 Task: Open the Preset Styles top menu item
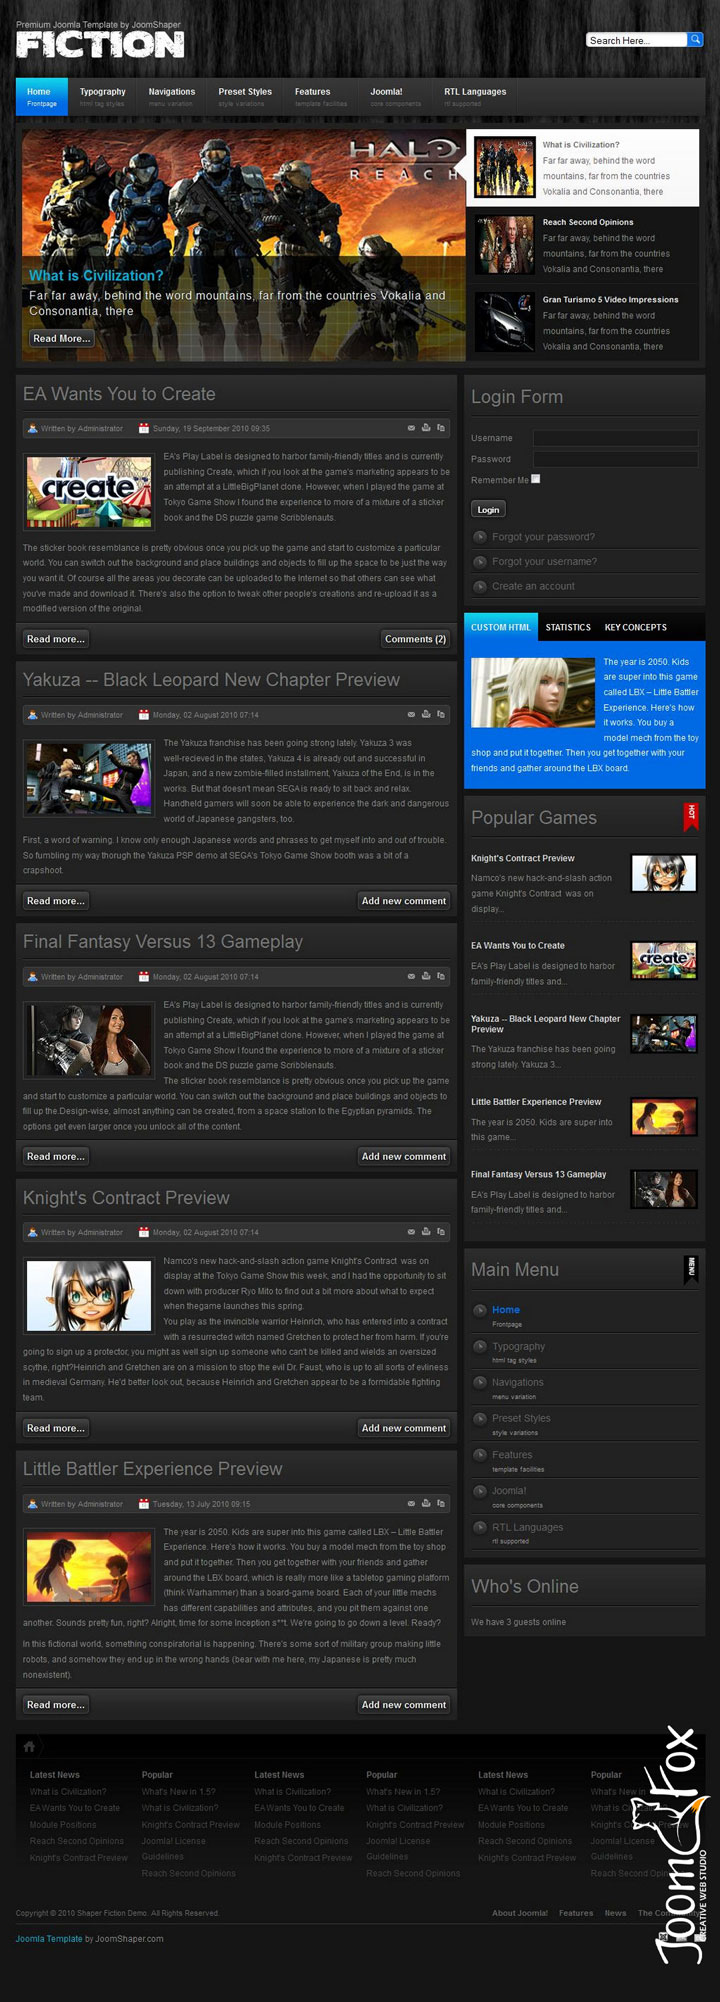(x=245, y=96)
